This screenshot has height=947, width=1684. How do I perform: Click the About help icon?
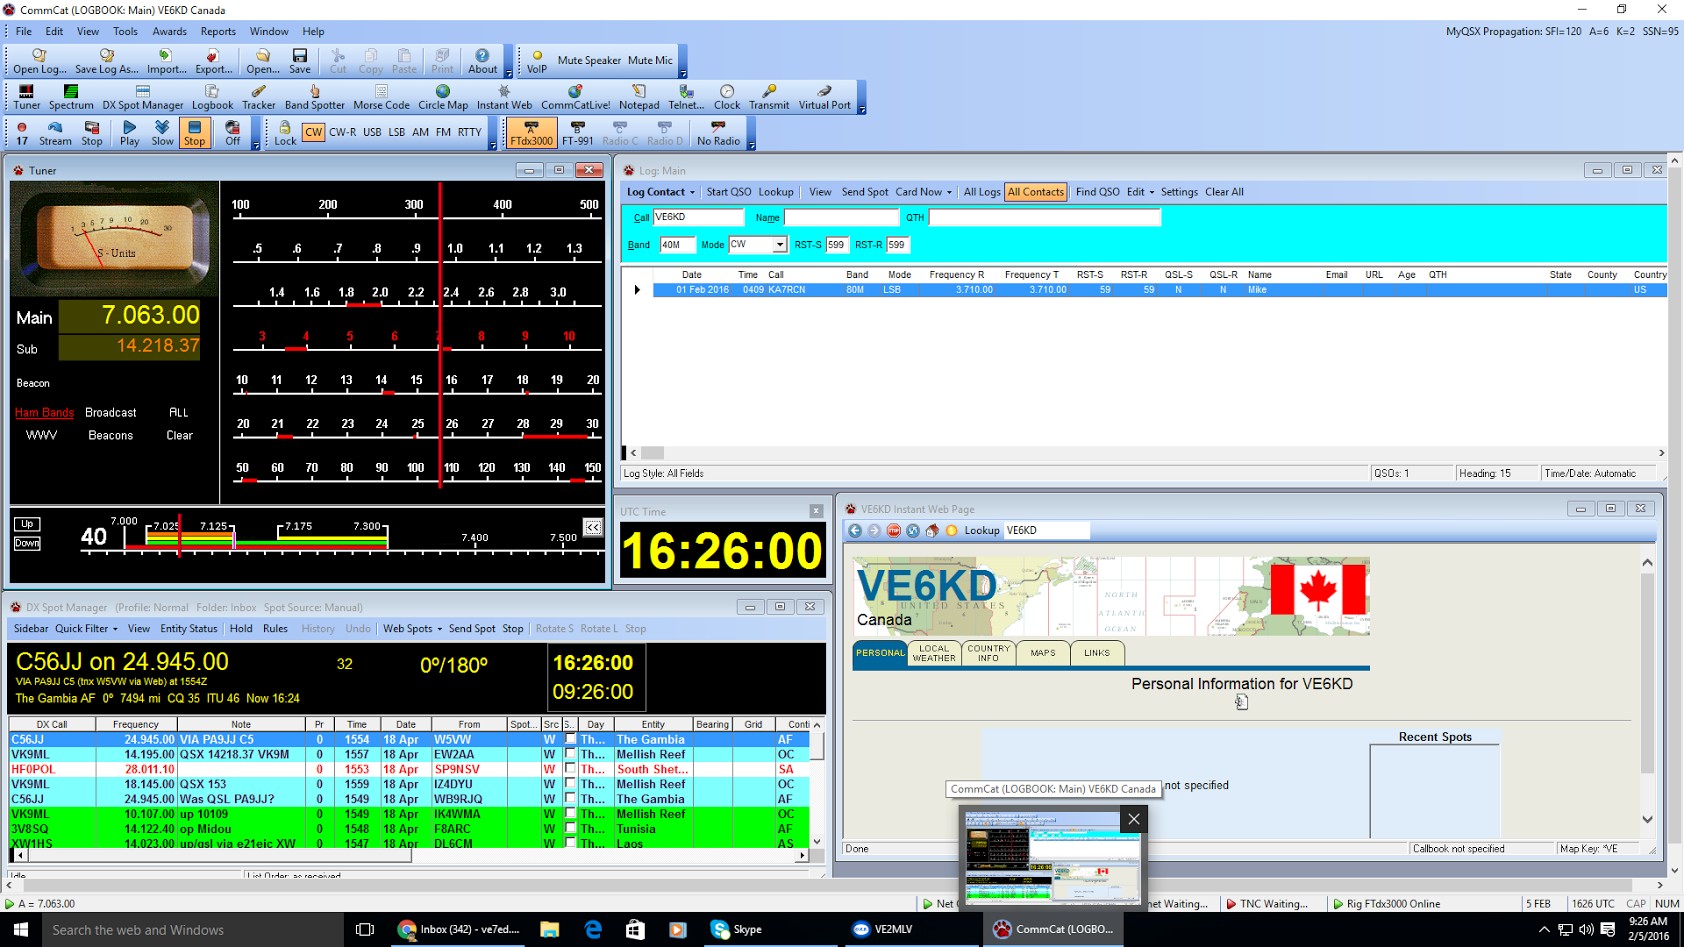(x=482, y=61)
